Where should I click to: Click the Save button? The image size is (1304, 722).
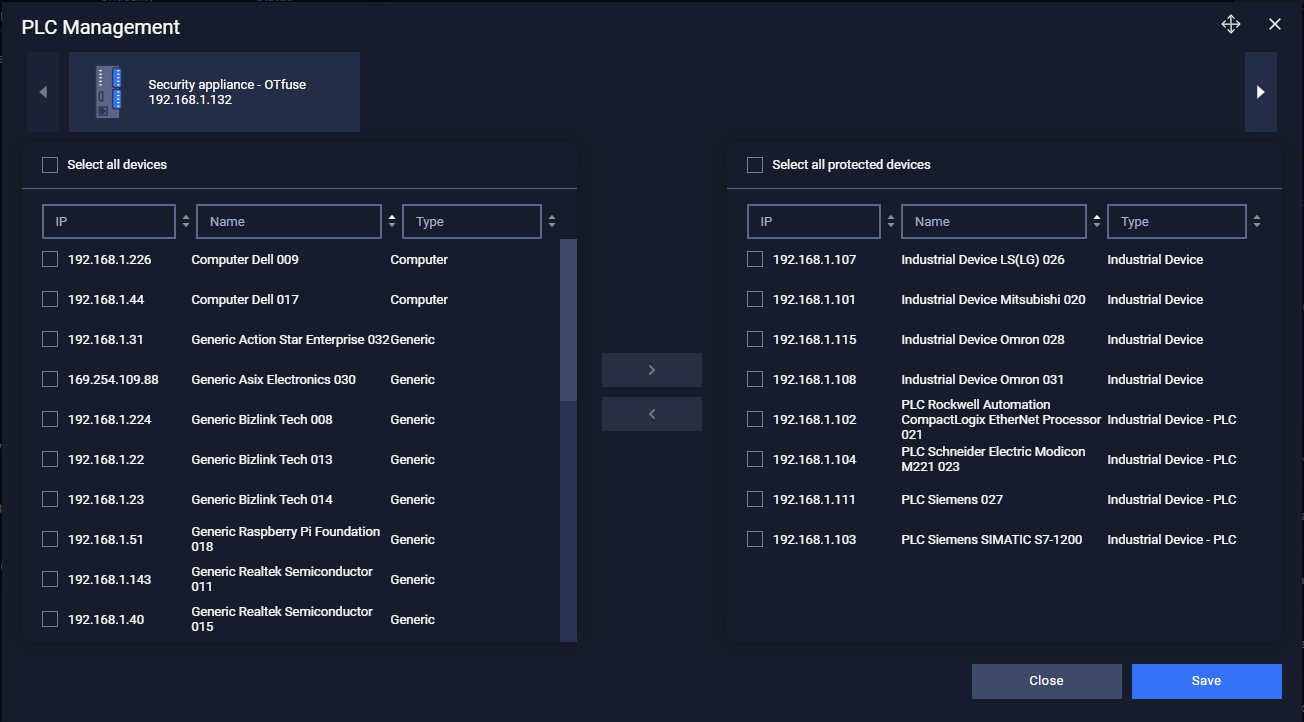point(1206,681)
